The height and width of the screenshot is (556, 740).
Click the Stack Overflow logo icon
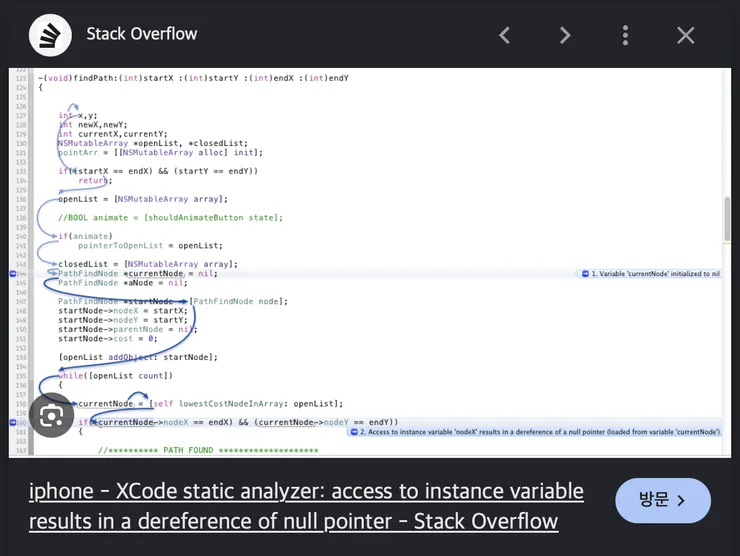click(x=50, y=35)
